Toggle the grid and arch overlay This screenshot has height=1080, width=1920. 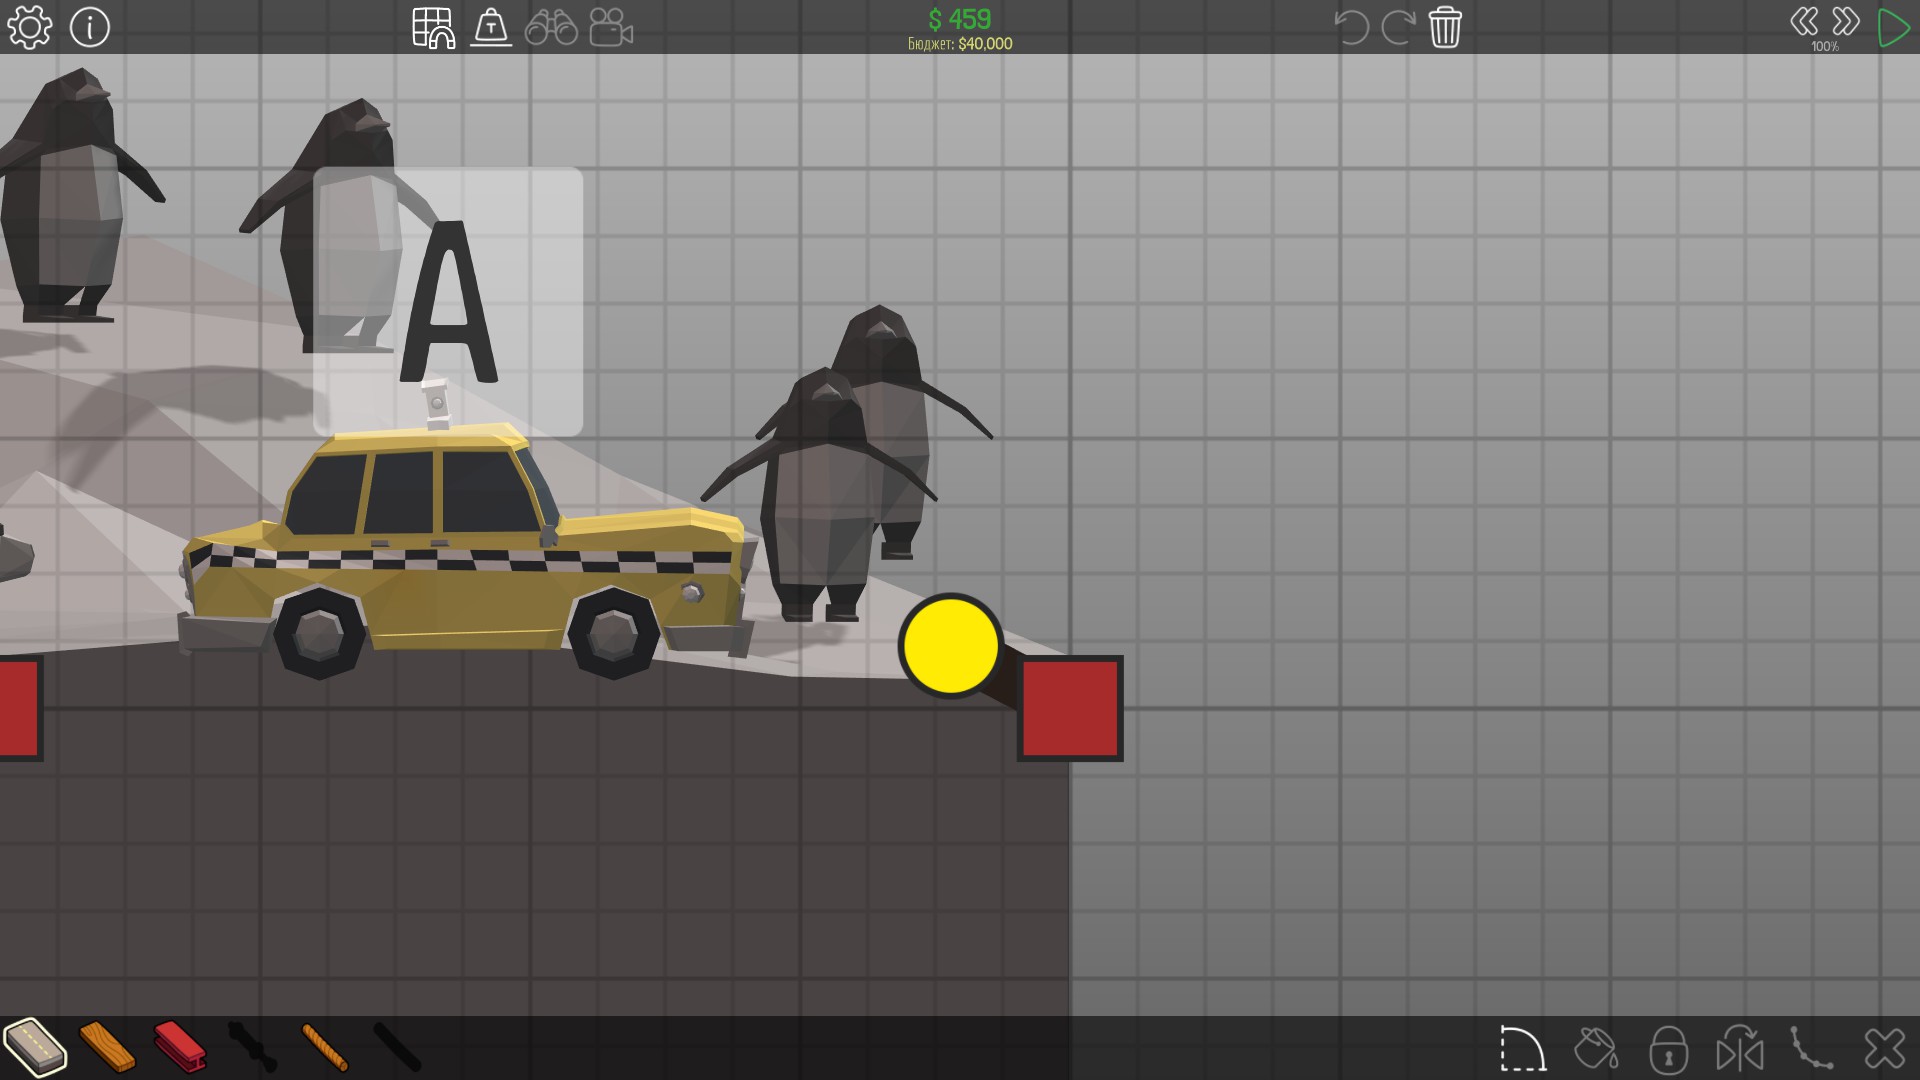[433, 28]
